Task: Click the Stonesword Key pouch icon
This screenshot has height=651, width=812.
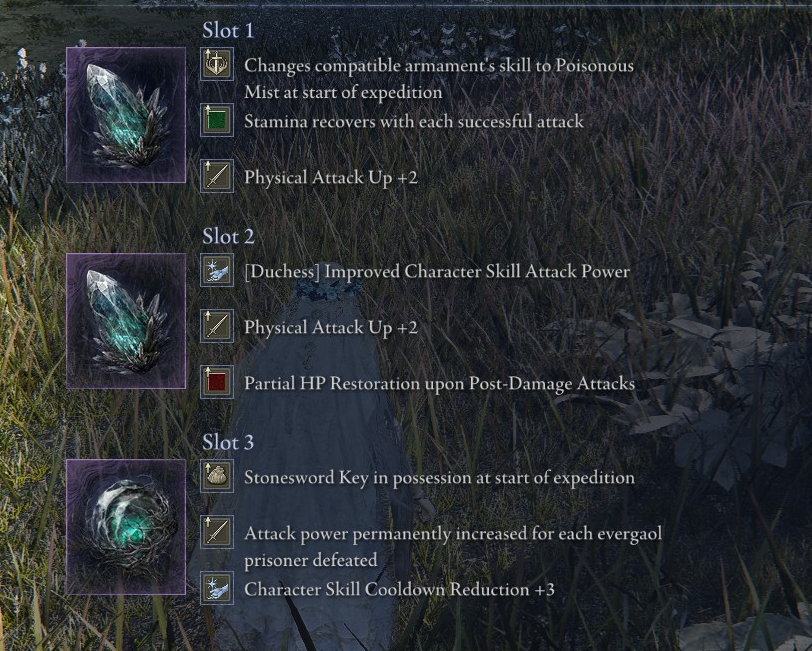Action: [x=217, y=476]
